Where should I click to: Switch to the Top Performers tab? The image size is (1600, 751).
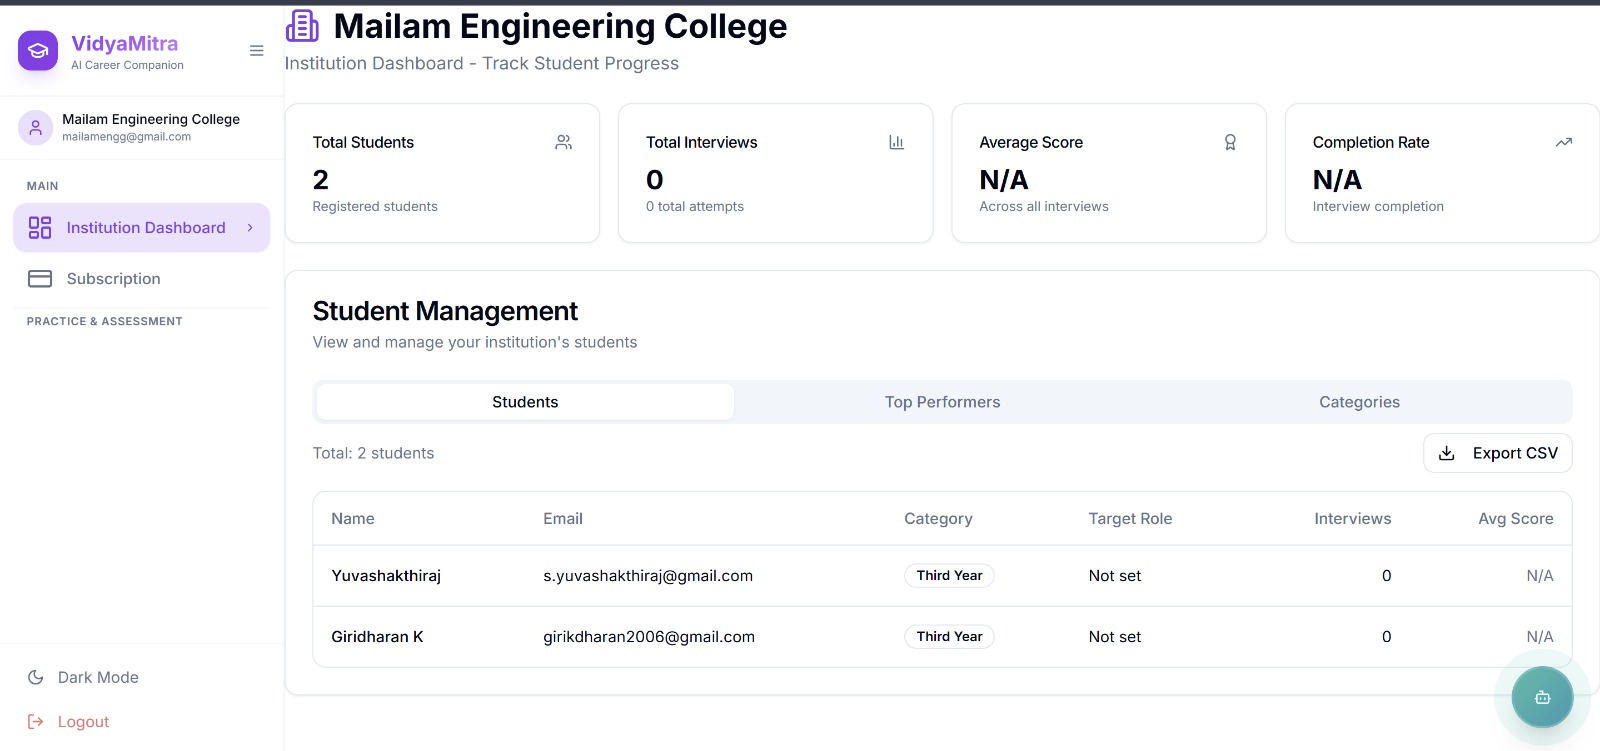tap(942, 402)
